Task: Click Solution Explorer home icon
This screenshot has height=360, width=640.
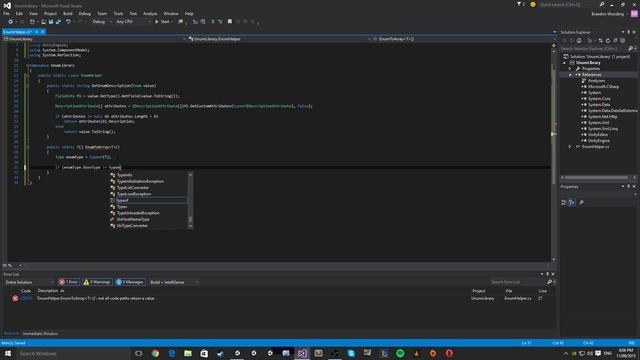Action: [579, 40]
